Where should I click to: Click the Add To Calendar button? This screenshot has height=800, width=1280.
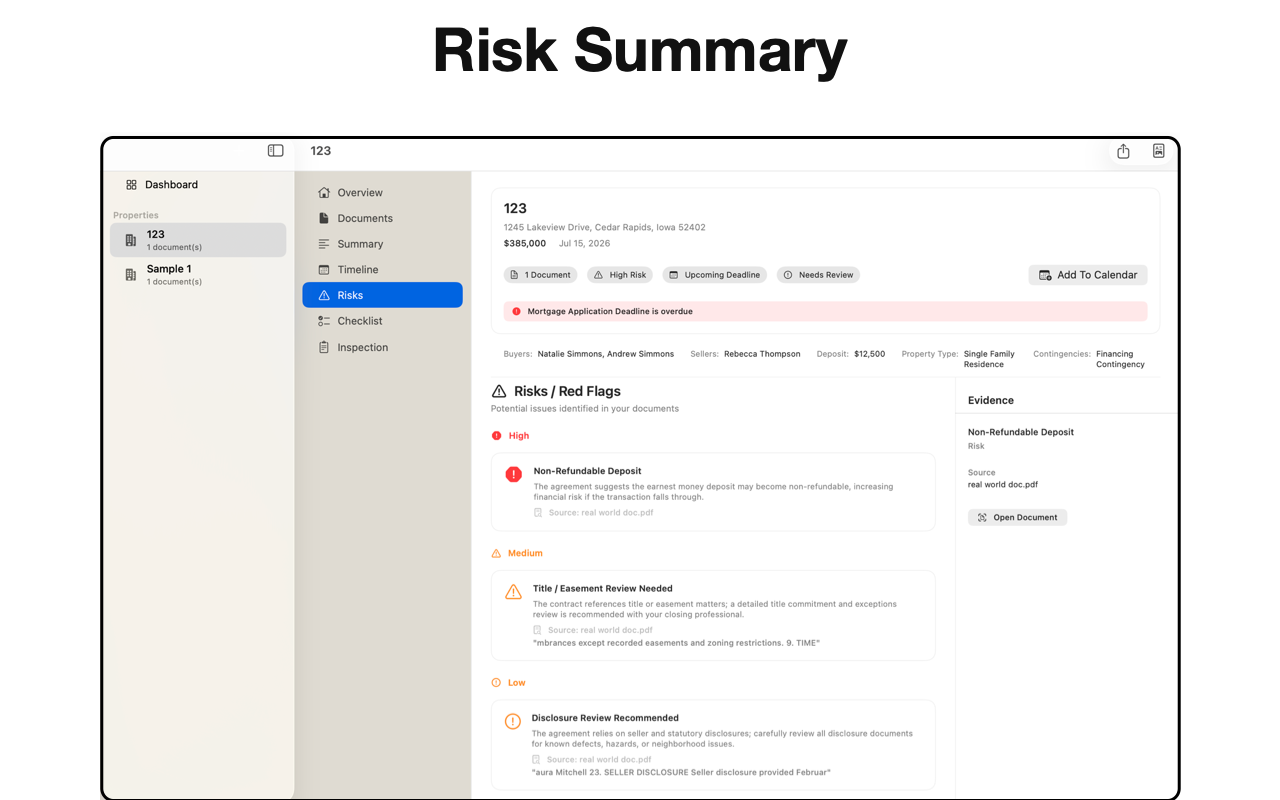[x=1087, y=275]
